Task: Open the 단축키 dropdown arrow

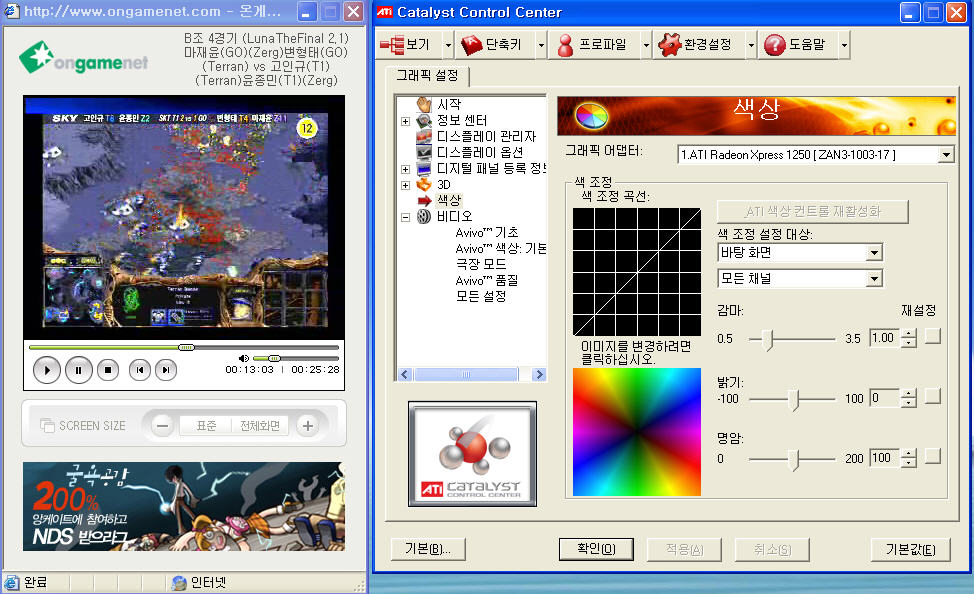Action: coord(541,45)
